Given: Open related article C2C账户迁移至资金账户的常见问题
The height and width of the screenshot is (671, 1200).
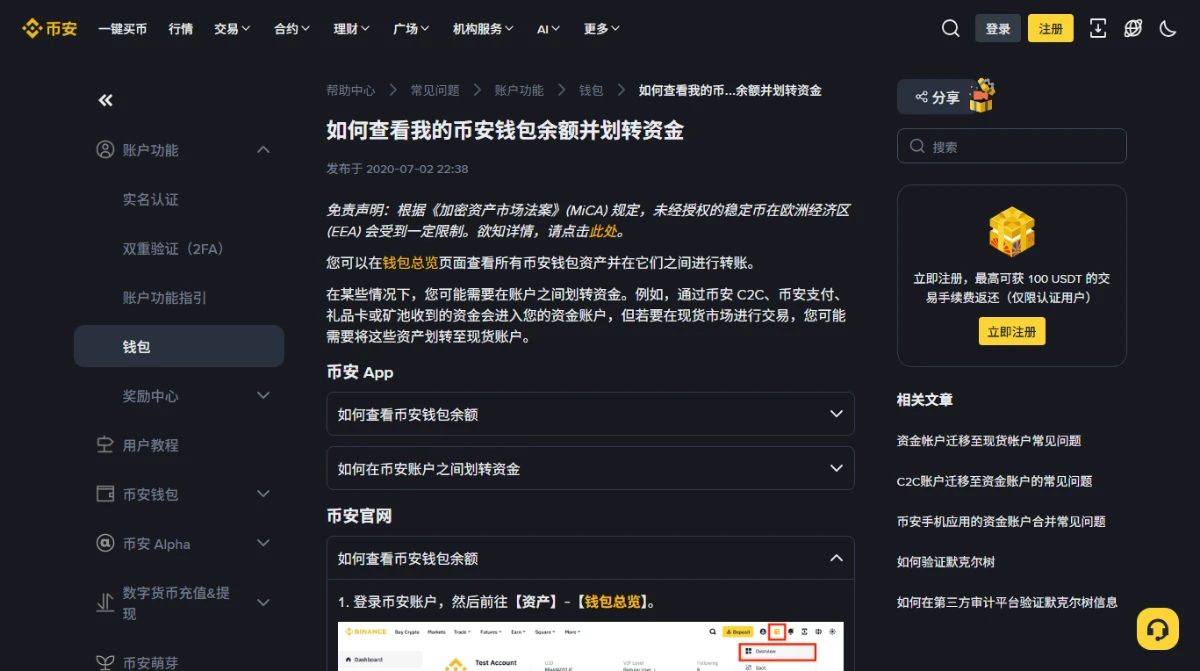Looking at the screenshot, I should [994, 481].
